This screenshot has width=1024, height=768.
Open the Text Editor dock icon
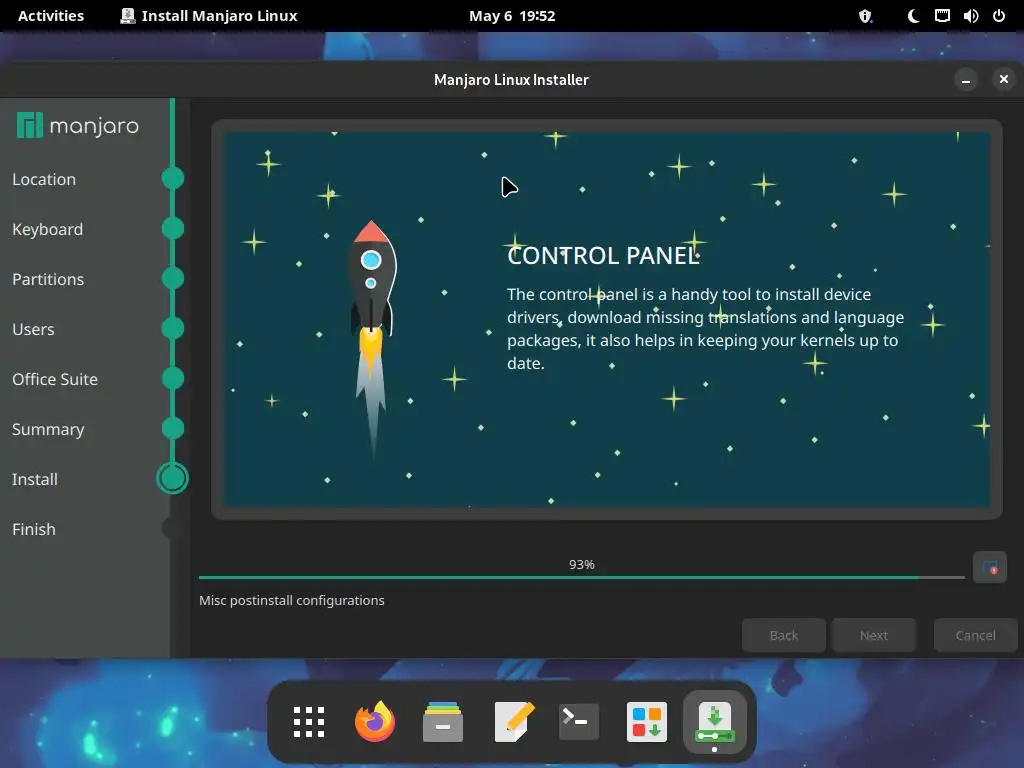click(514, 722)
